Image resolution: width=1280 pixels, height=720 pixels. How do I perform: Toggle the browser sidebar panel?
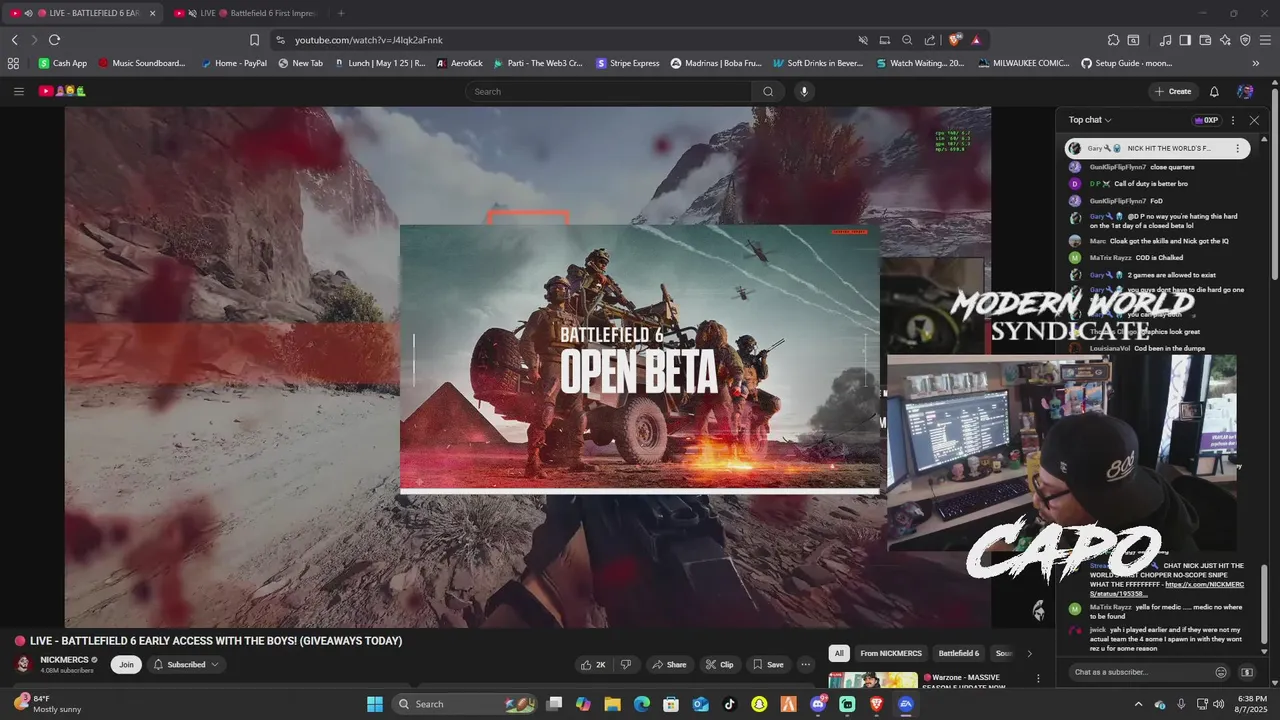point(1185,40)
